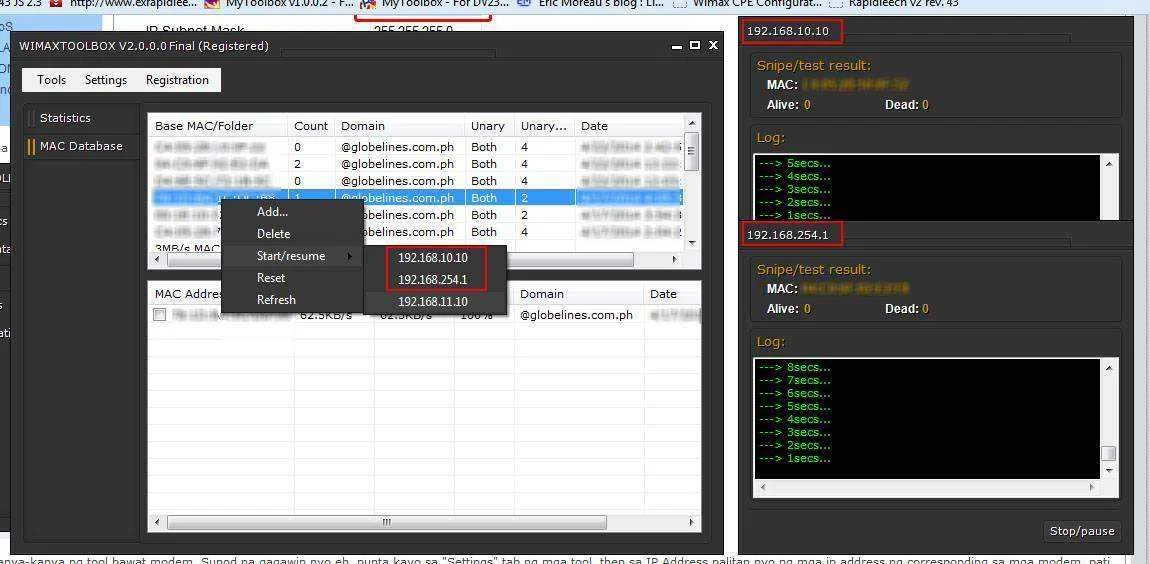Choose Reset in the context menu
The image size is (1150, 564).
[271, 278]
